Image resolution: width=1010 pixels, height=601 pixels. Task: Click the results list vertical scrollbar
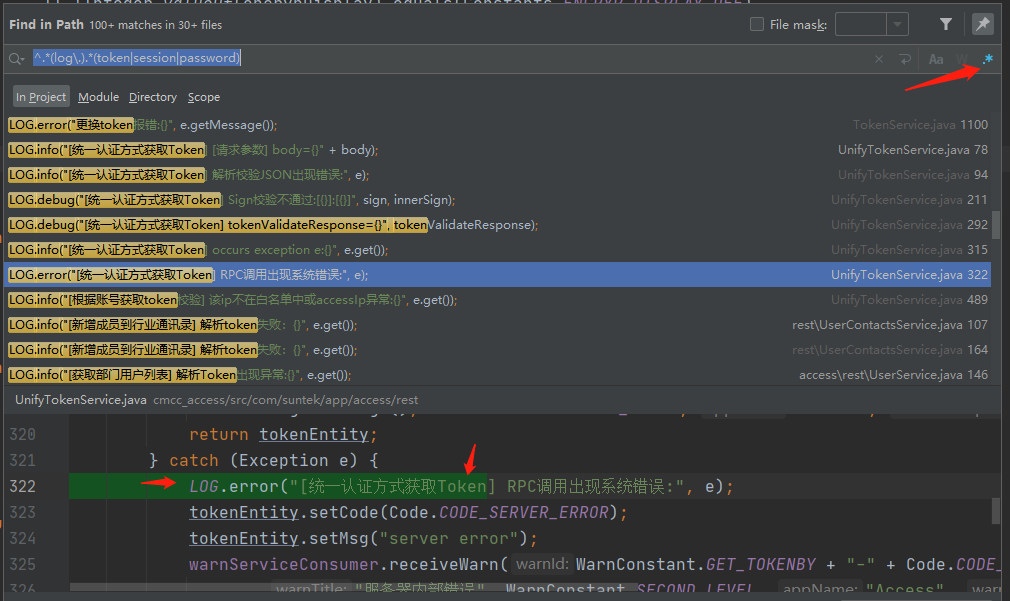click(x=996, y=225)
